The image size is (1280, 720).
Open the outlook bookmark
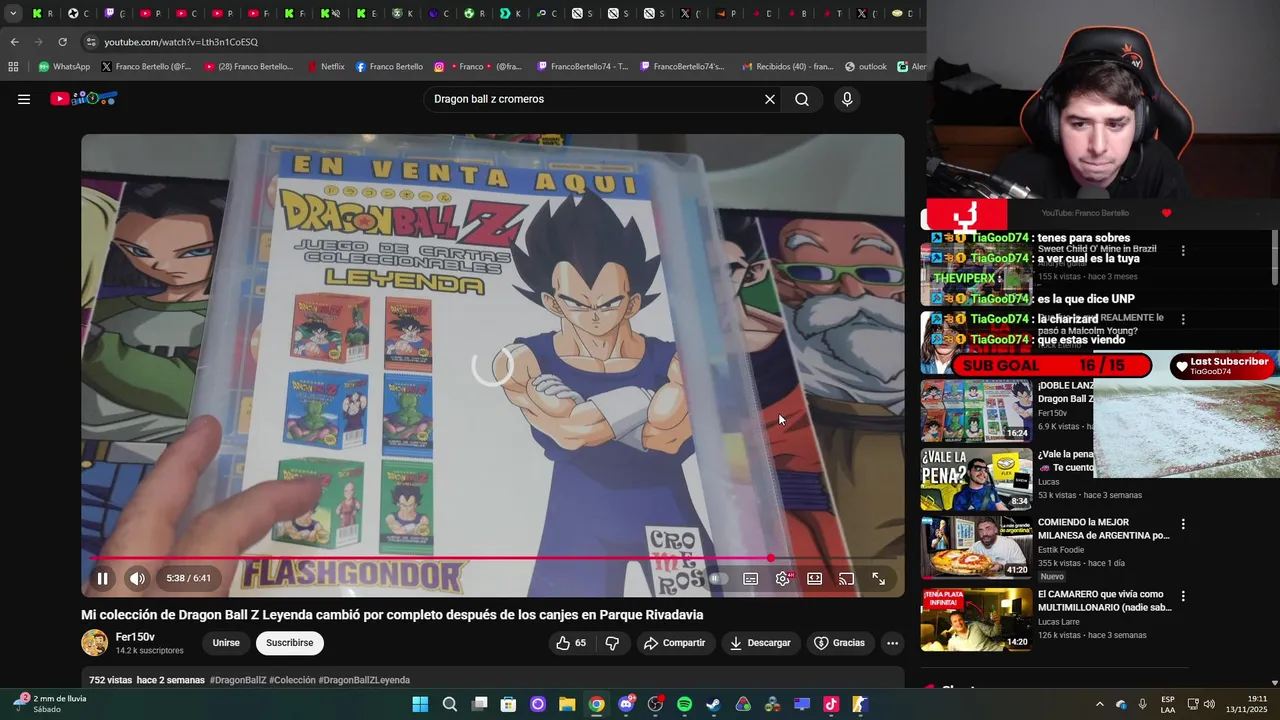866,67
